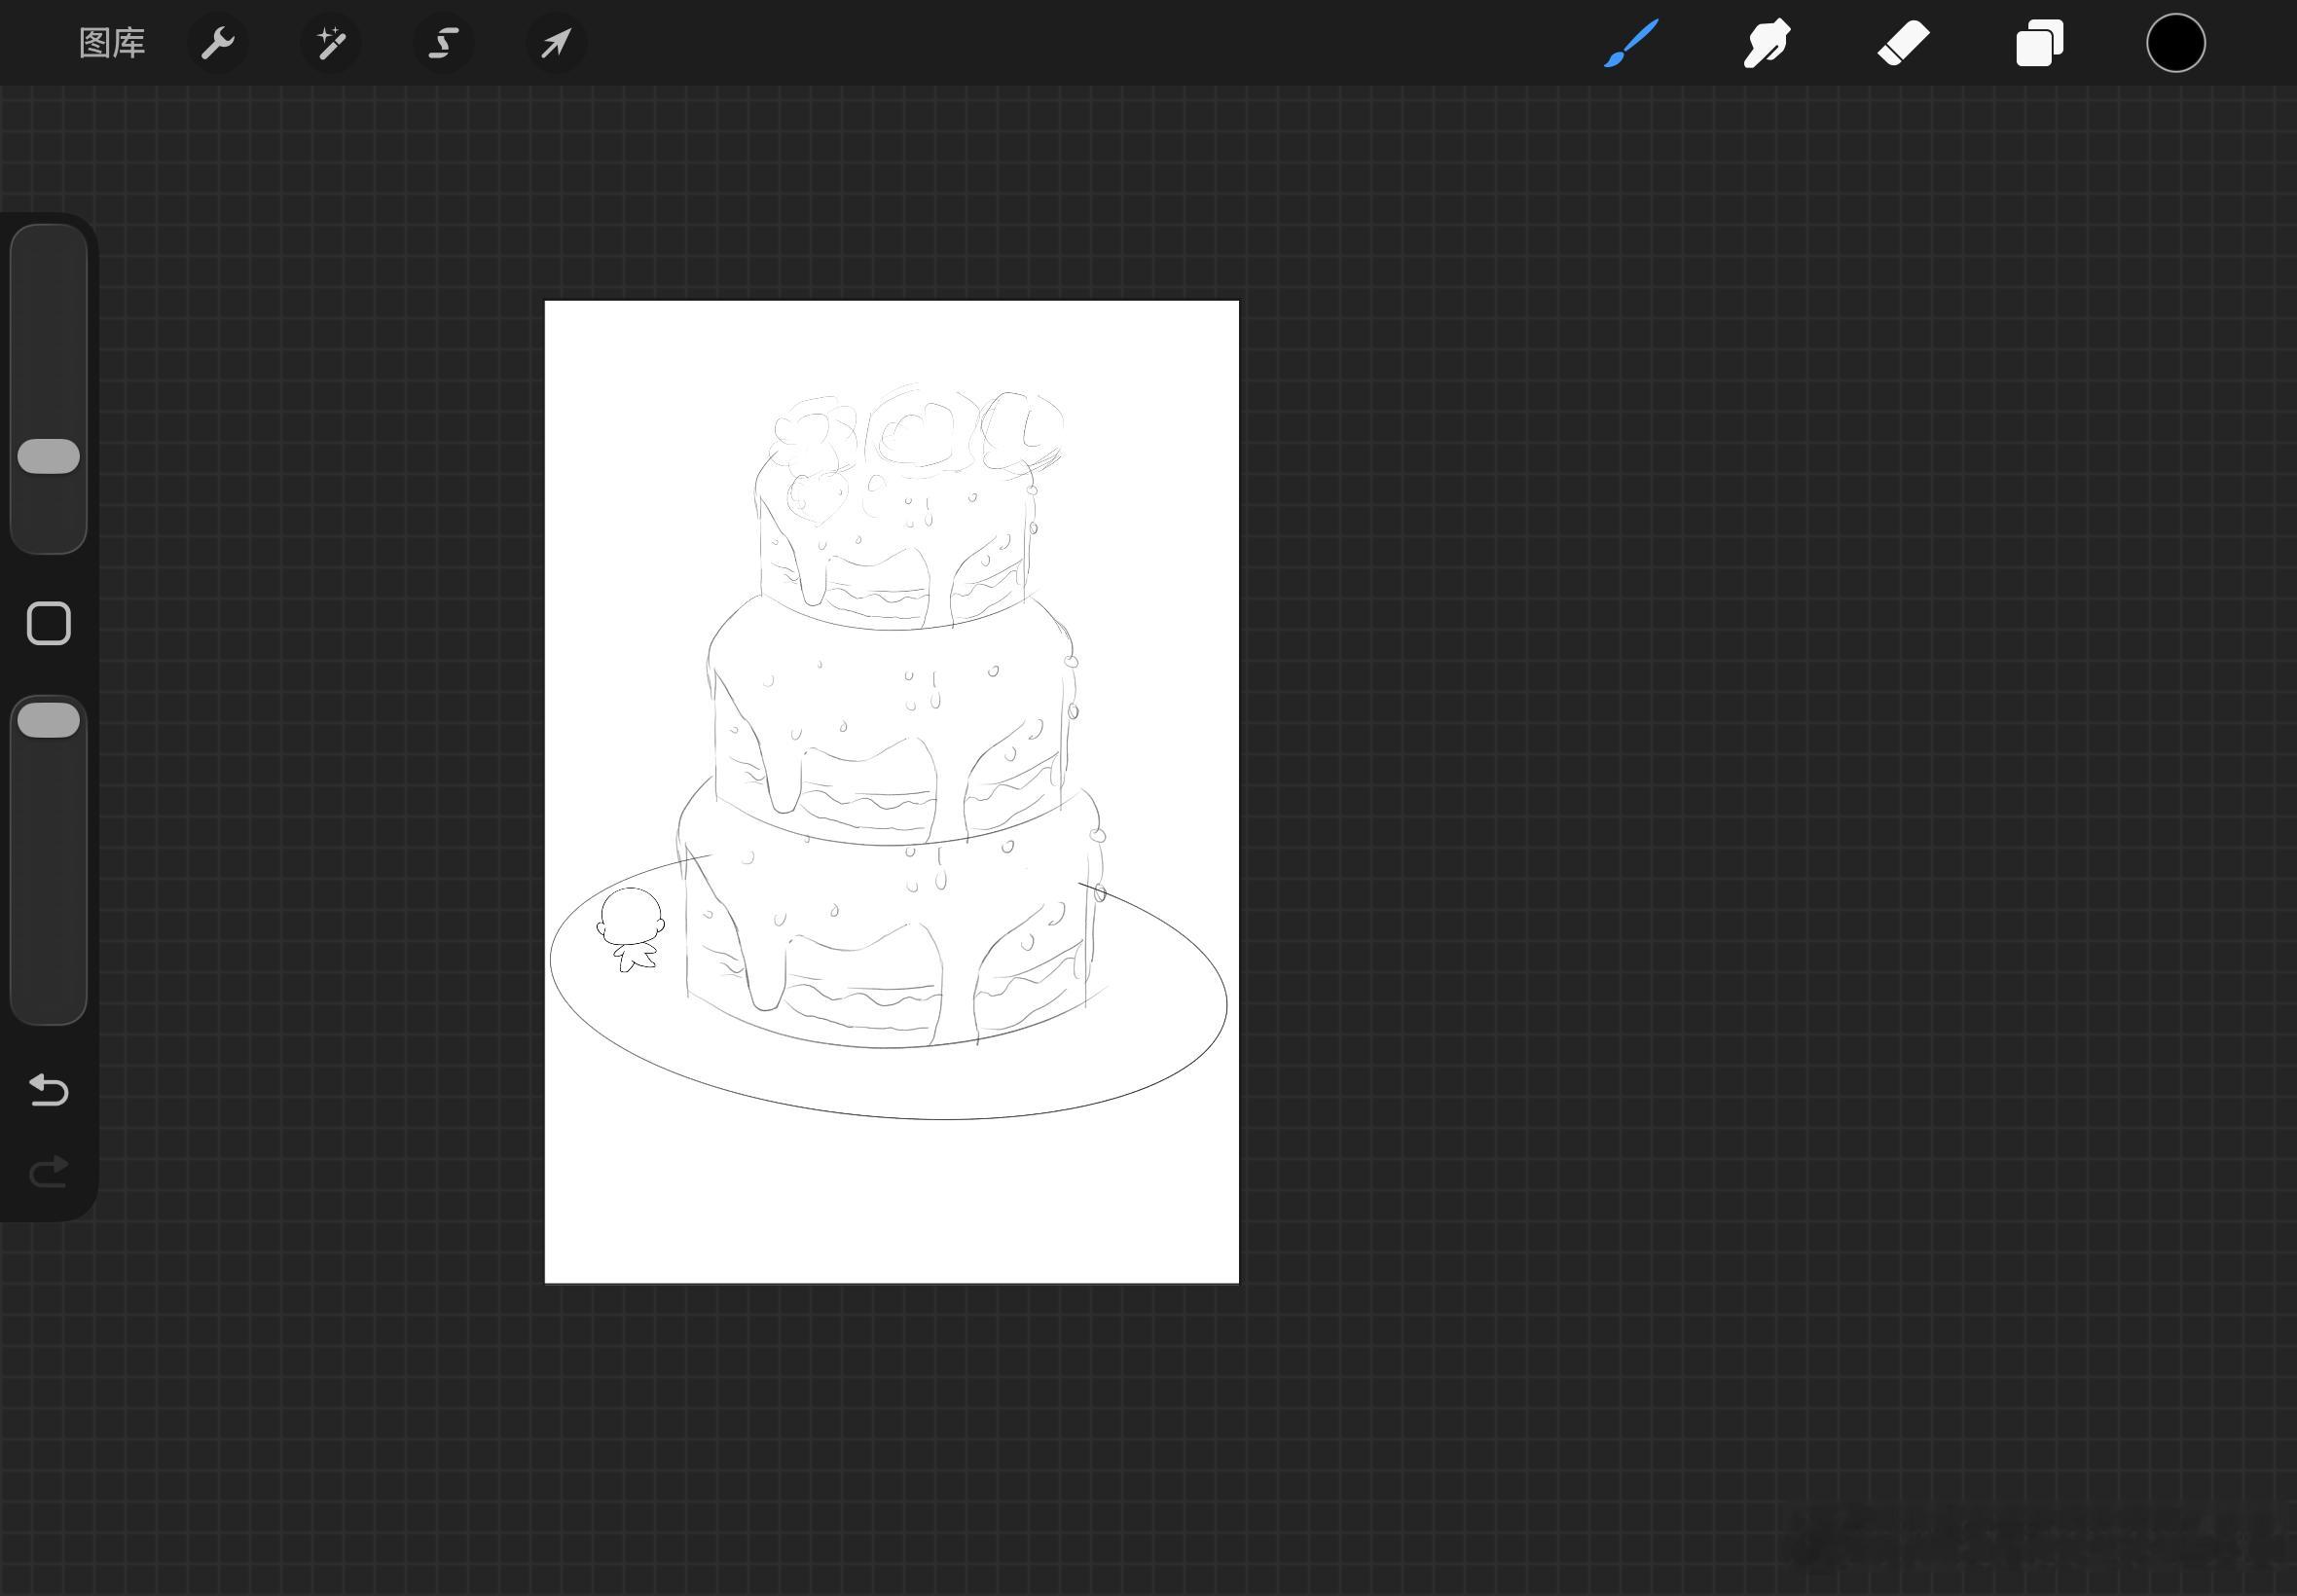Viewport: 2297px width, 1596px height.
Task: Click the brush size slider handle
Action: tap(49, 456)
